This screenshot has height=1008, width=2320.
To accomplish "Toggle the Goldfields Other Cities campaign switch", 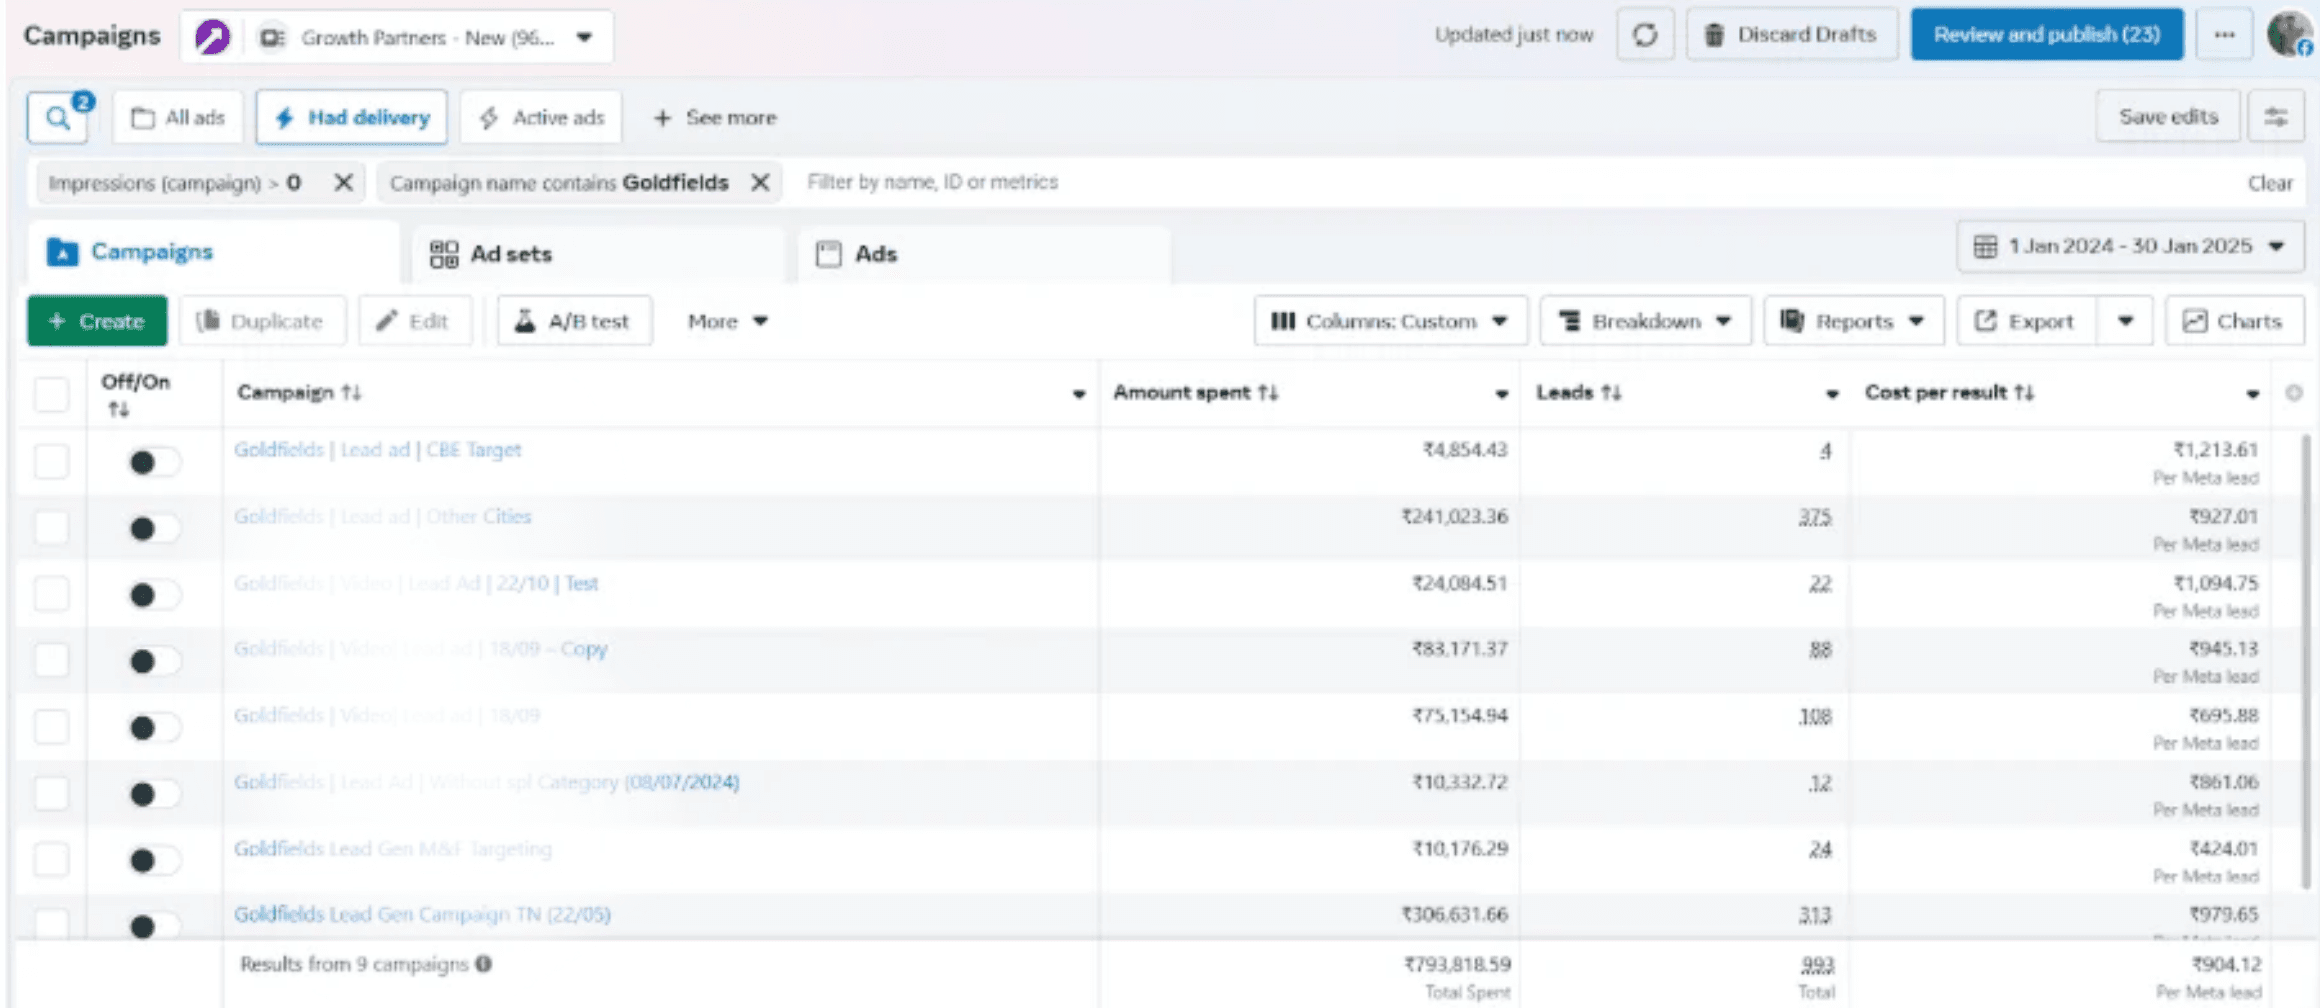I will point(153,528).
